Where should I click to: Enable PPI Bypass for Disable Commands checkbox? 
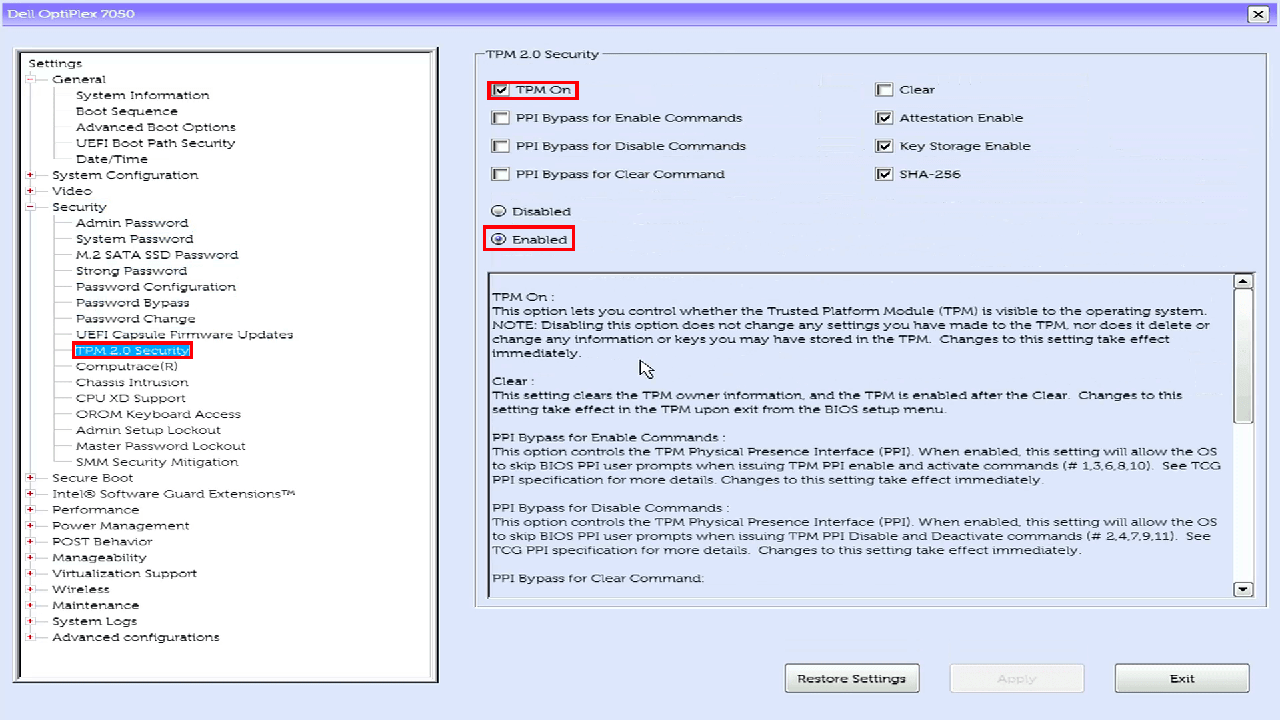coord(501,146)
